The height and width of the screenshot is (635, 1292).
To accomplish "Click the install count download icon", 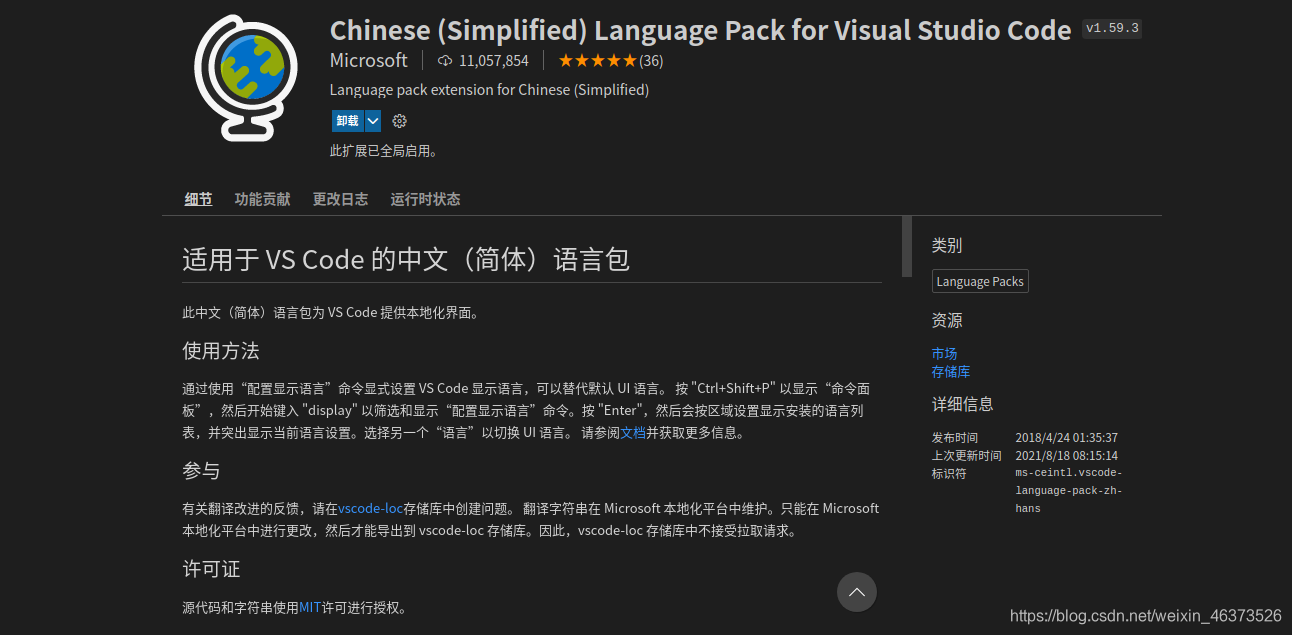I will 445,61.
